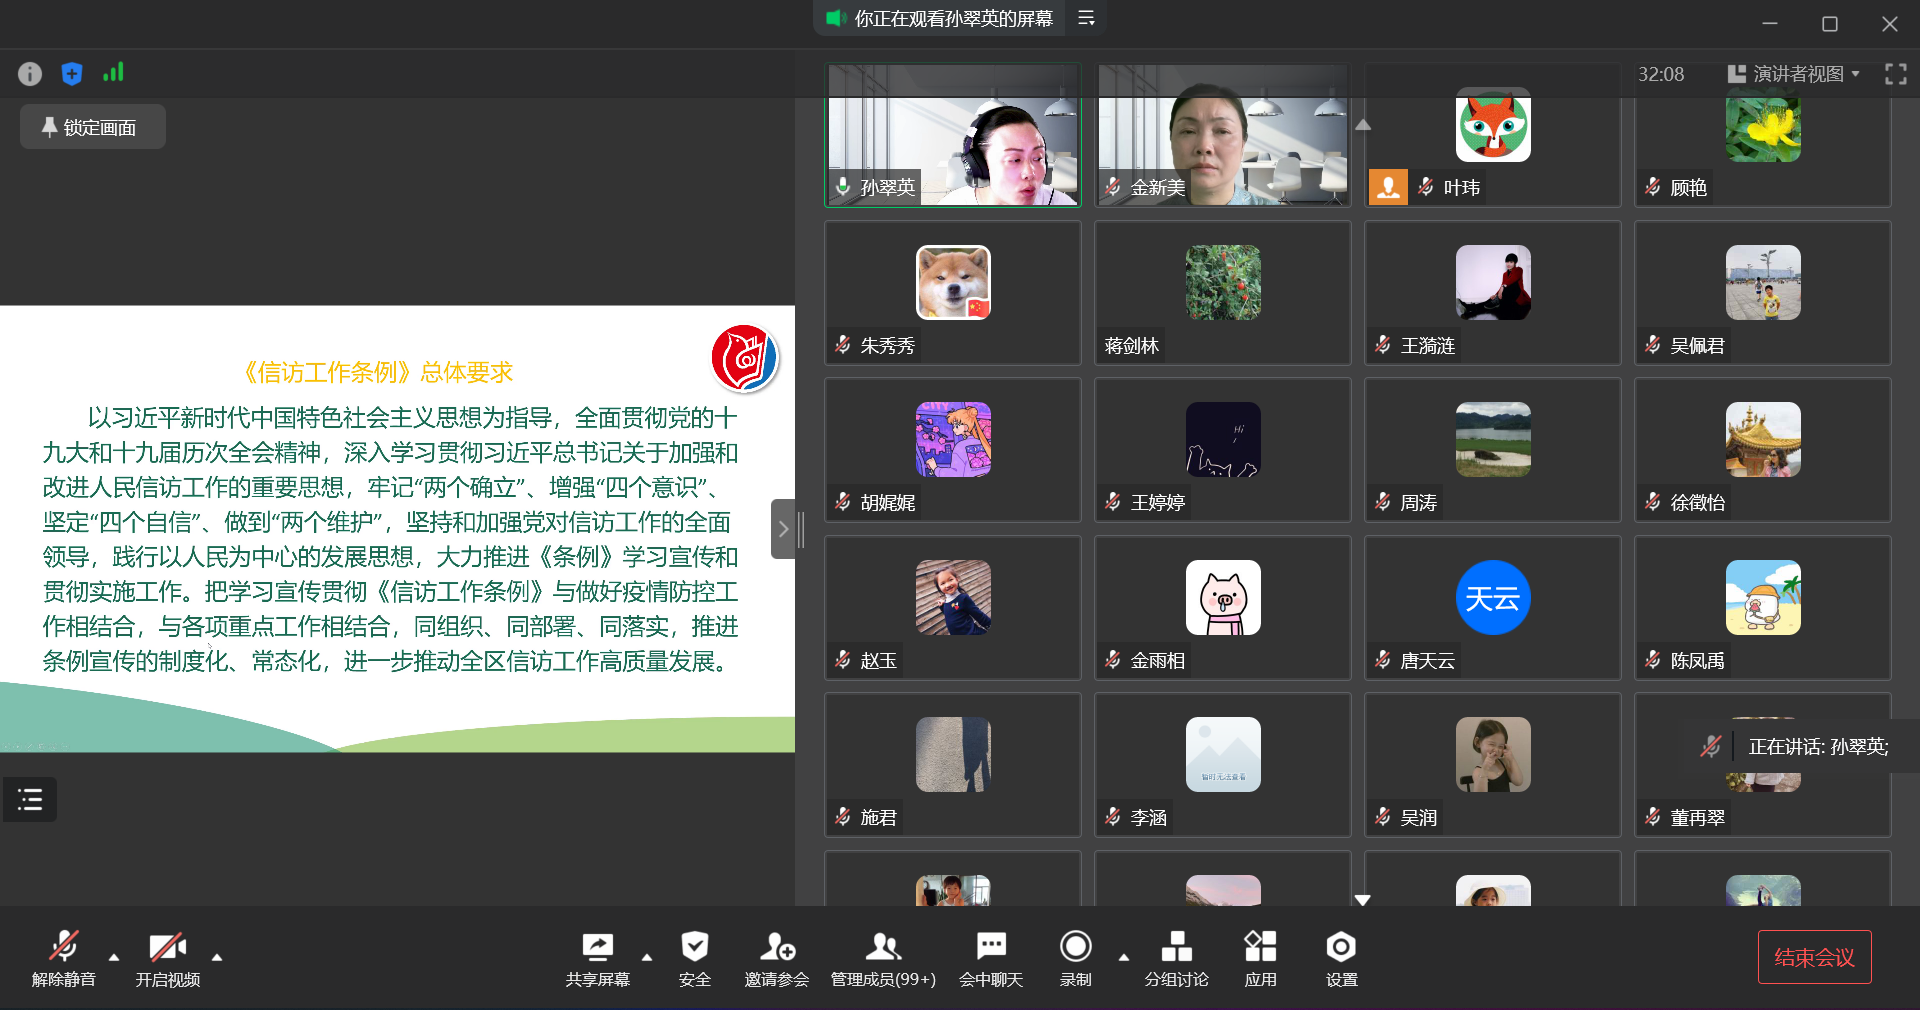This screenshot has height=1010, width=1920.
Task: Start sharing with 共享屏幕
Action: coord(598,958)
